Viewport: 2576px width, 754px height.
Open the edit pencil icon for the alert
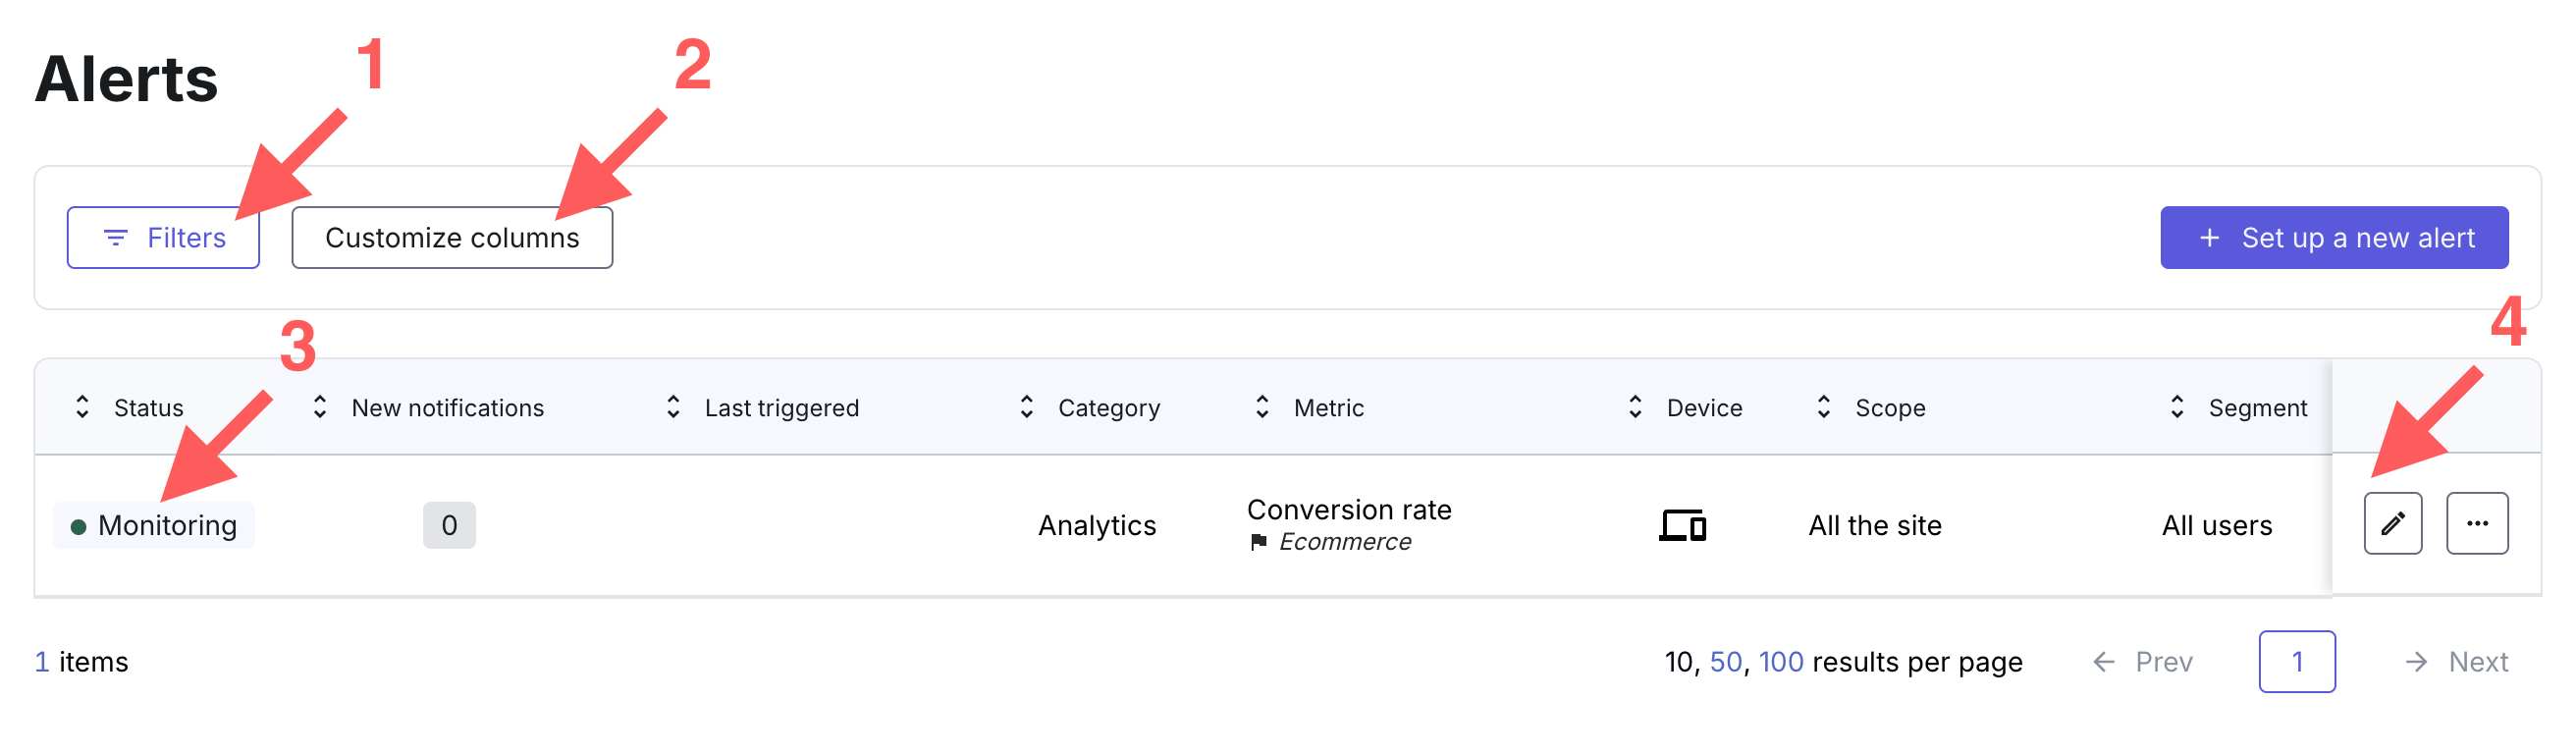tap(2393, 523)
